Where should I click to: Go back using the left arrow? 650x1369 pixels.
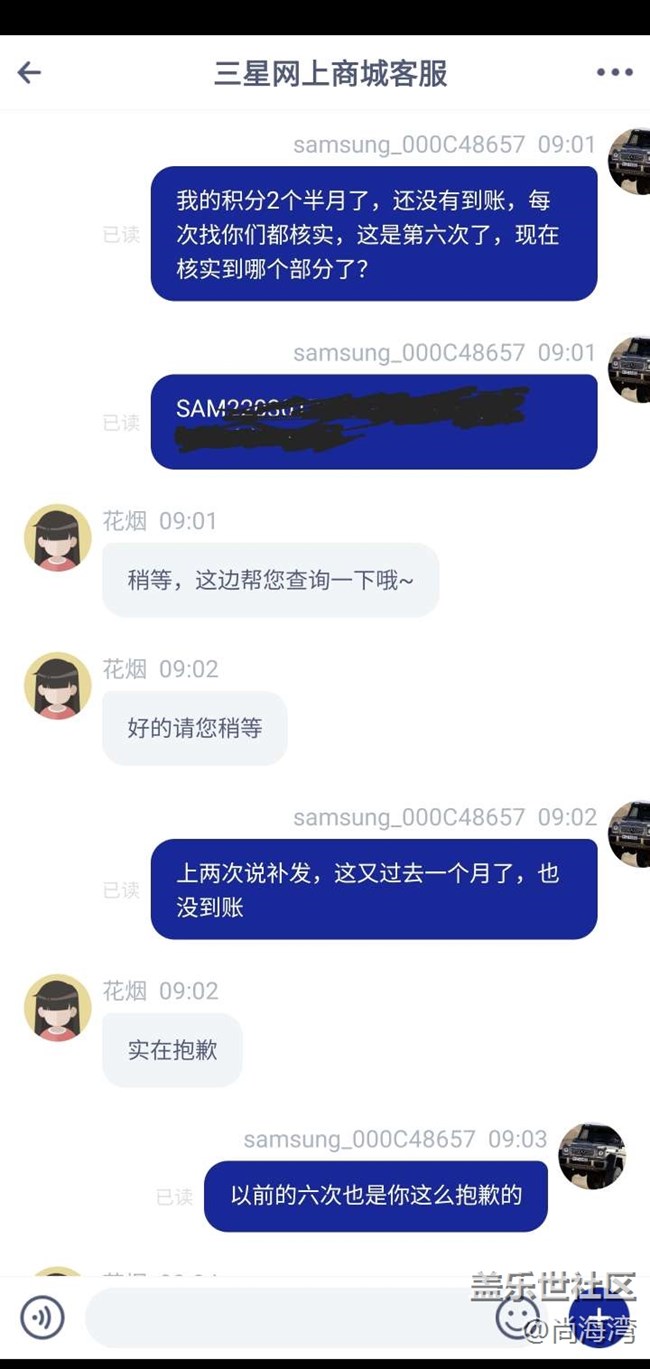[x=29, y=72]
